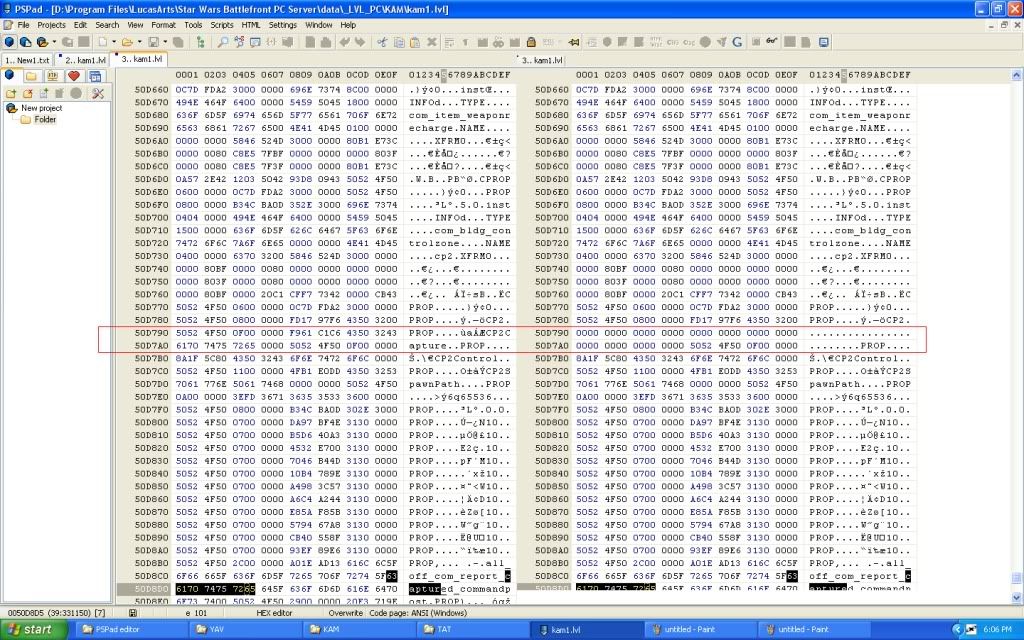Click 'off_com_report_' text in left pane
This screenshot has width=1024, height=640.
456,576
